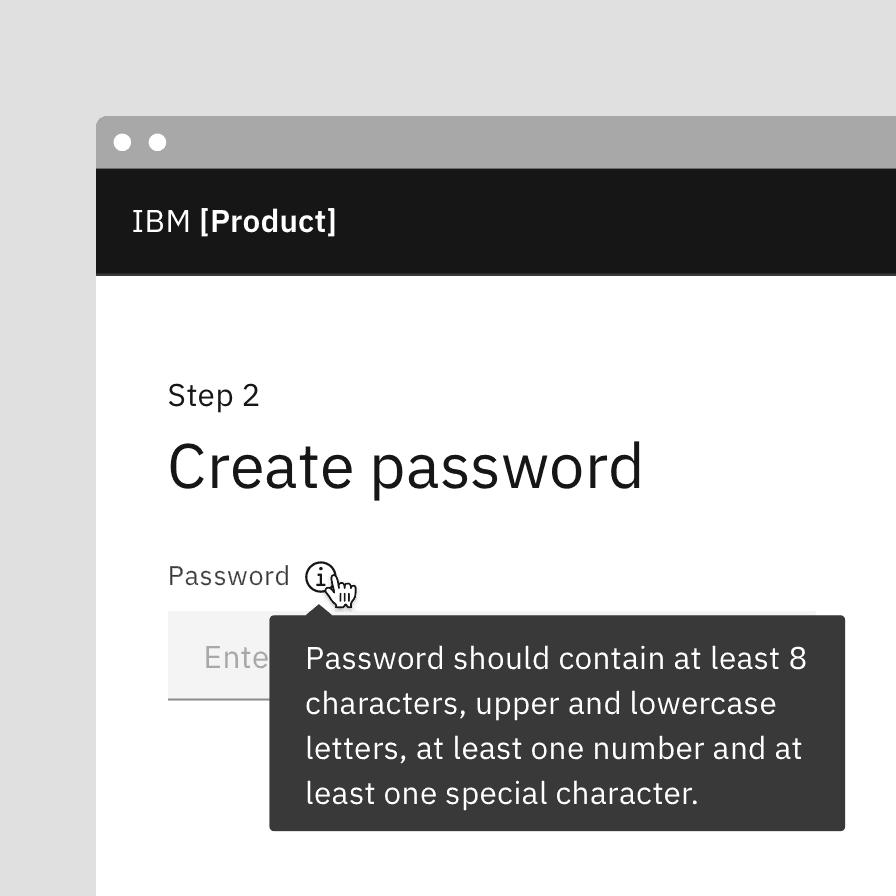Image resolution: width=896 pixels, height=896 pixels.
Task: Click the 'Password' field label
Action: 228,577
